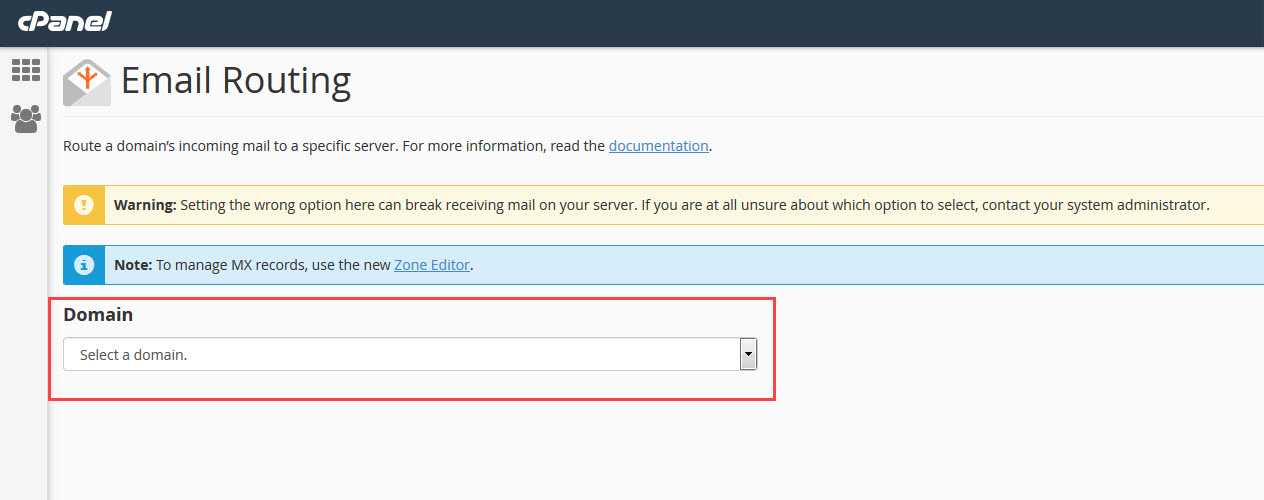Click the blue info note icon
1264x500 pixels.
tap(84, 265)
